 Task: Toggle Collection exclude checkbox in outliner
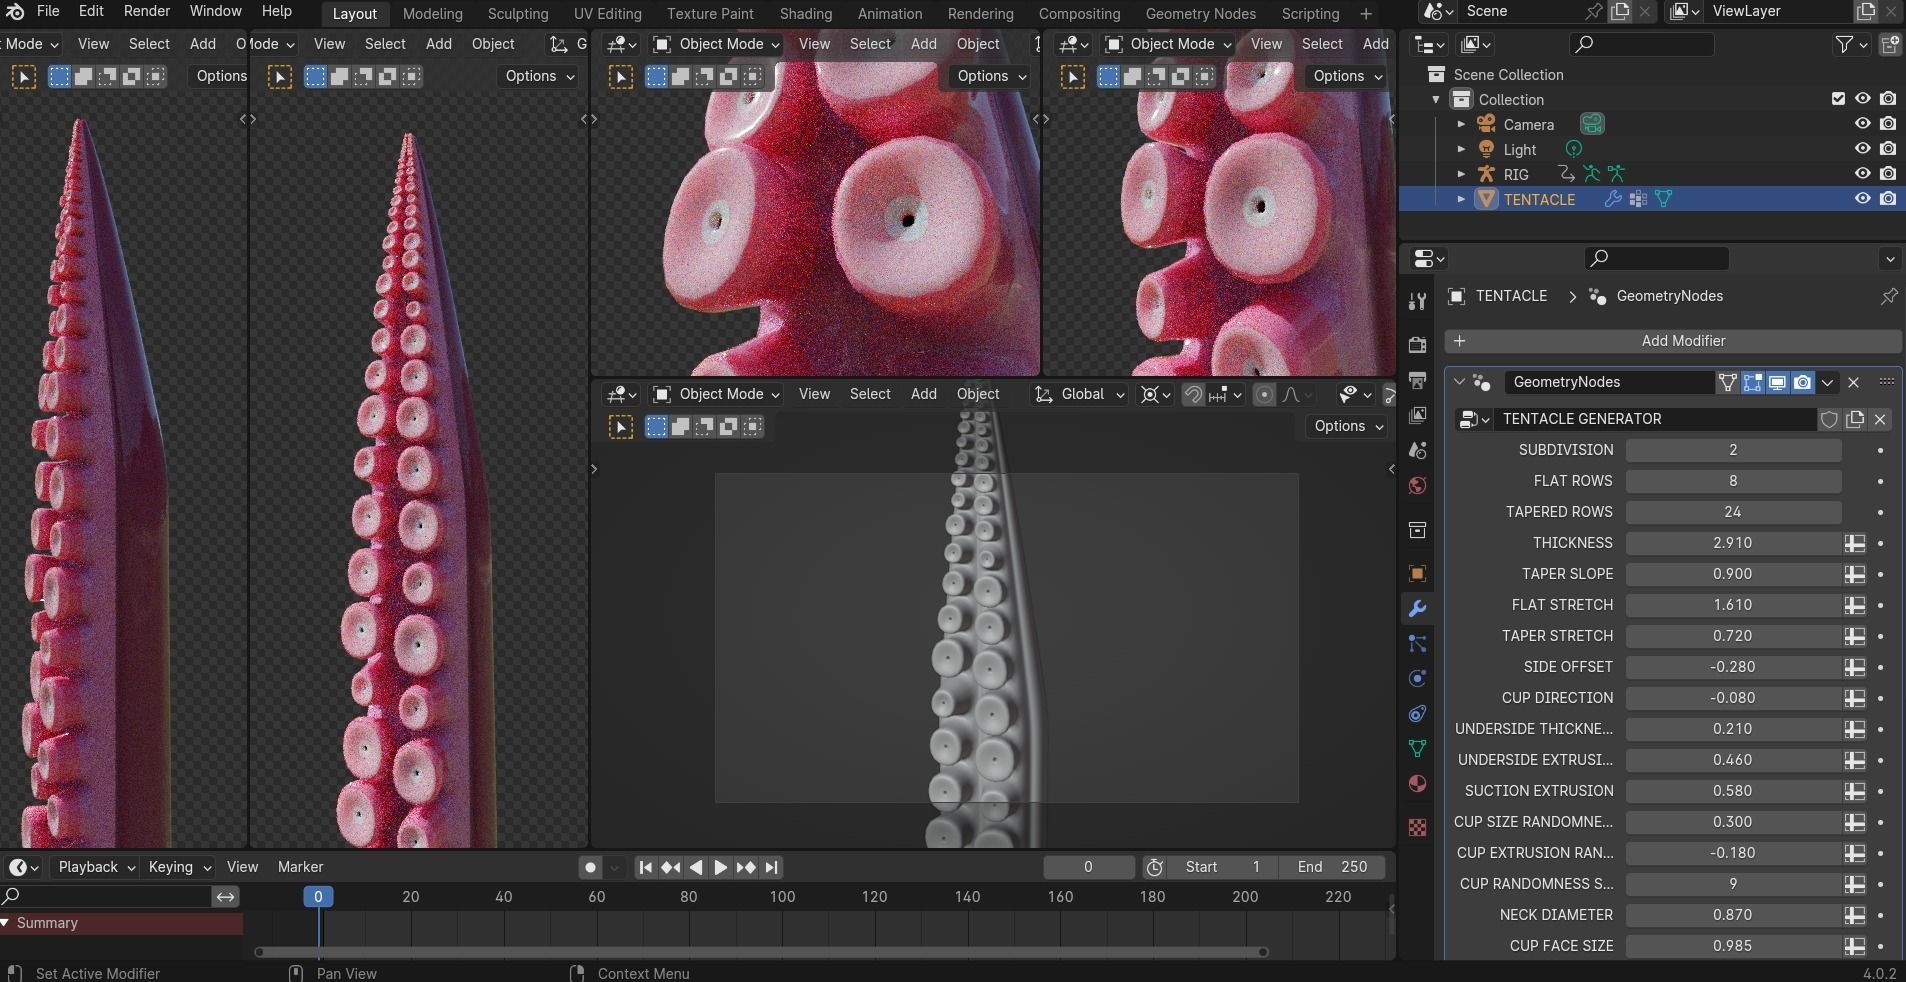pos(1838,99)
